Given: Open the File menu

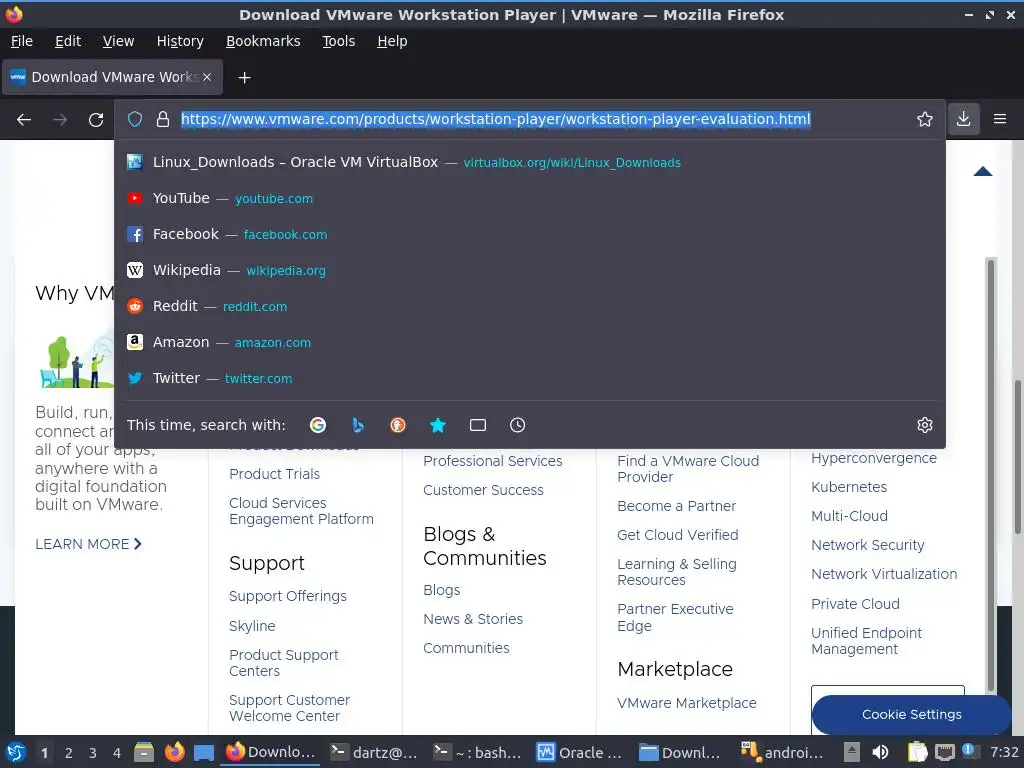Looking at the screenshot, I should 22,41.
